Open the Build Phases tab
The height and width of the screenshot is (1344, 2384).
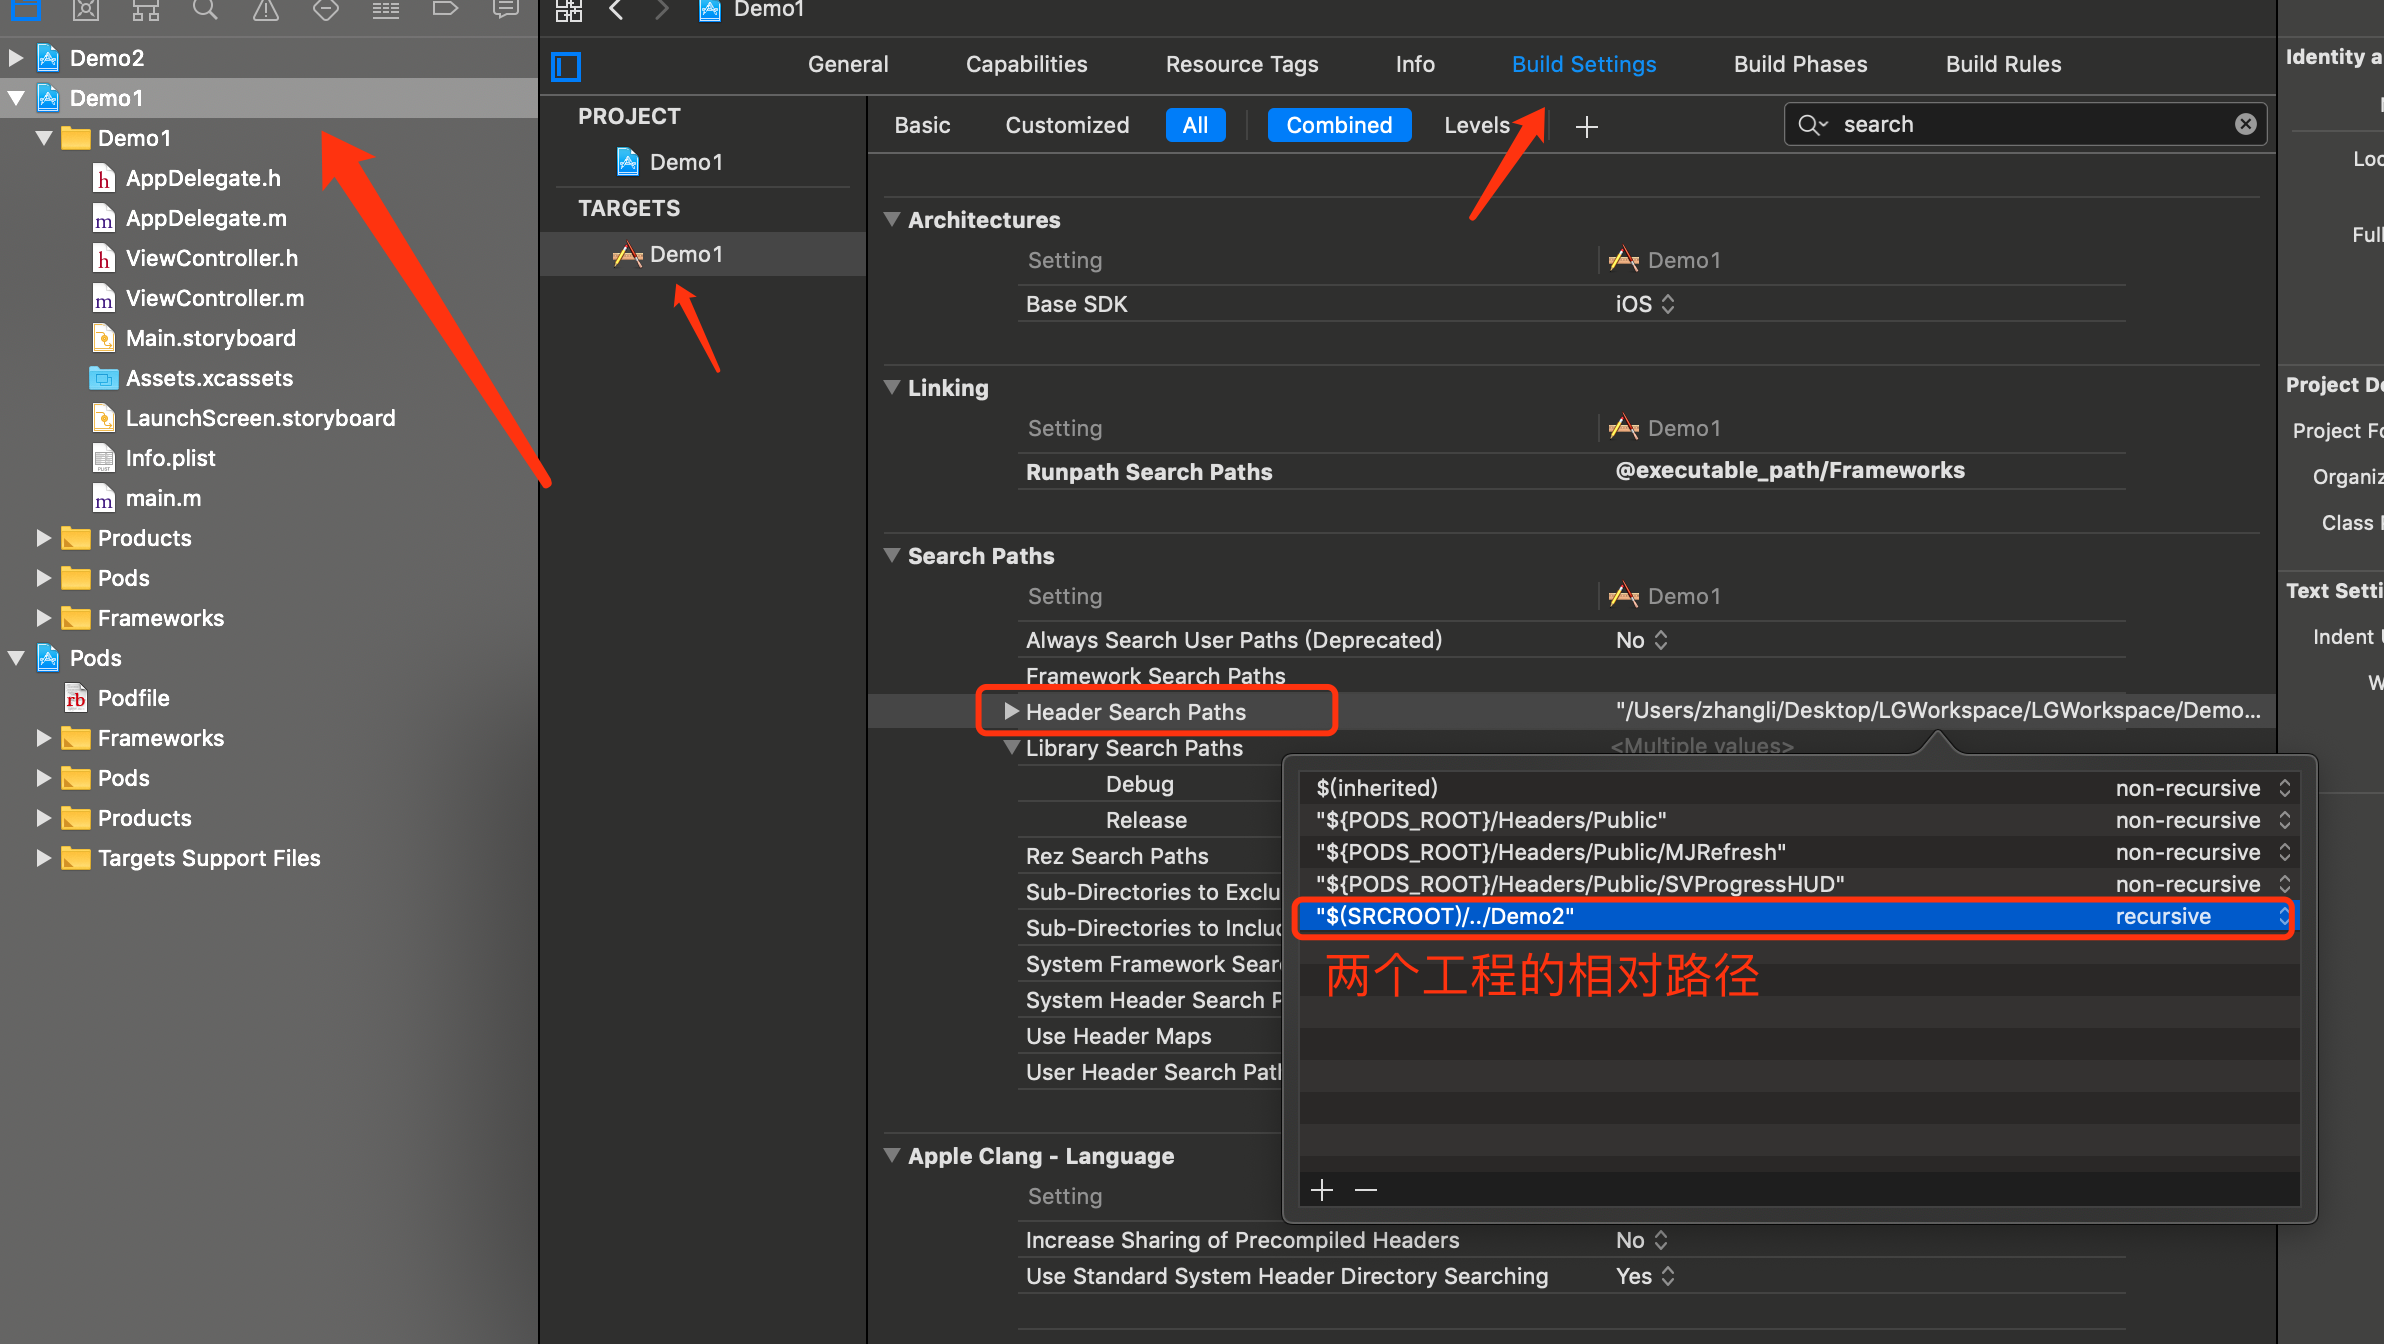[x=1800, y=64]
